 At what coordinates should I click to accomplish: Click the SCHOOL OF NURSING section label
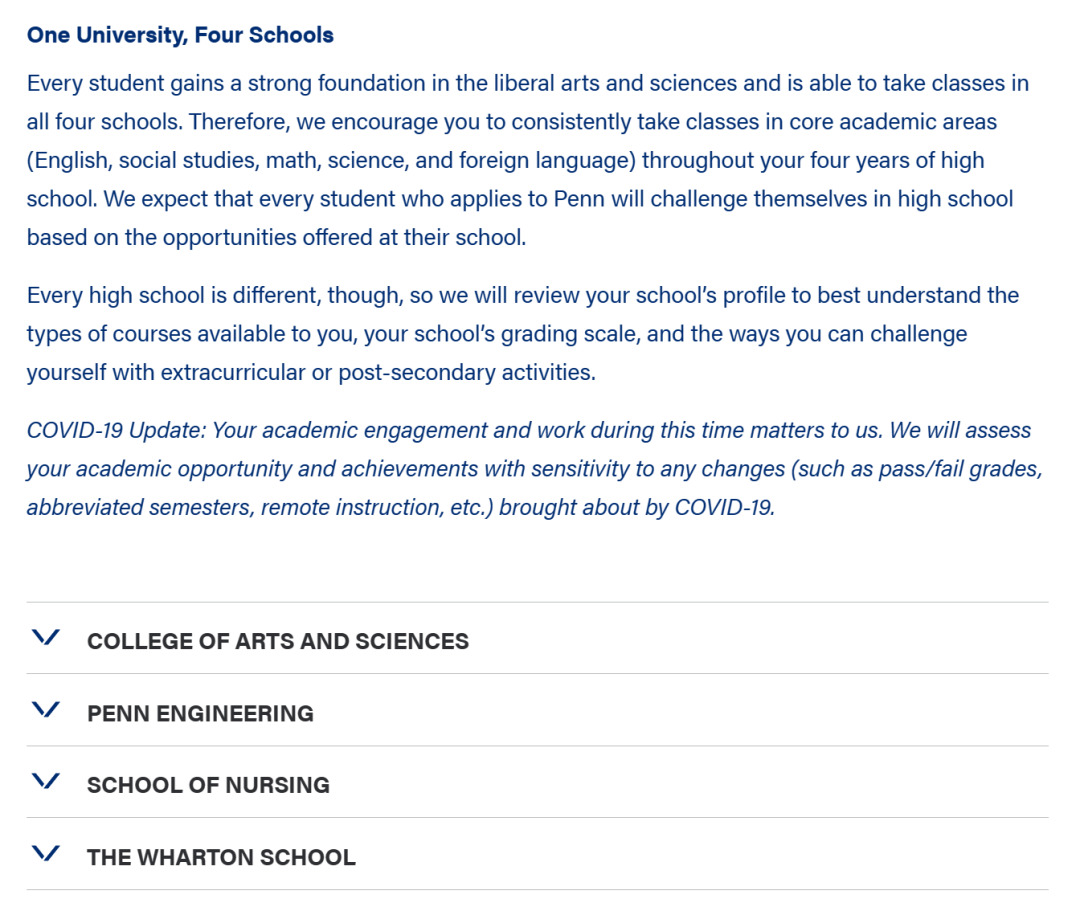coord(208,785)
